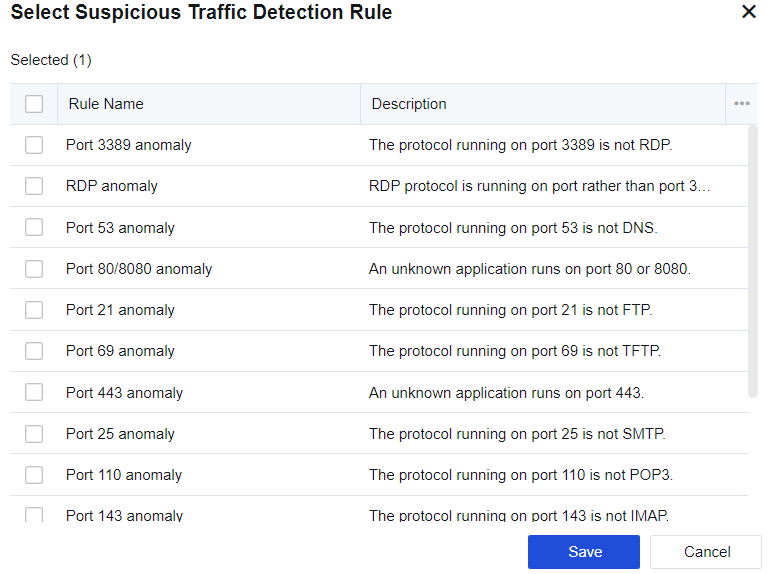Click the Description column header

coord(409,104)
